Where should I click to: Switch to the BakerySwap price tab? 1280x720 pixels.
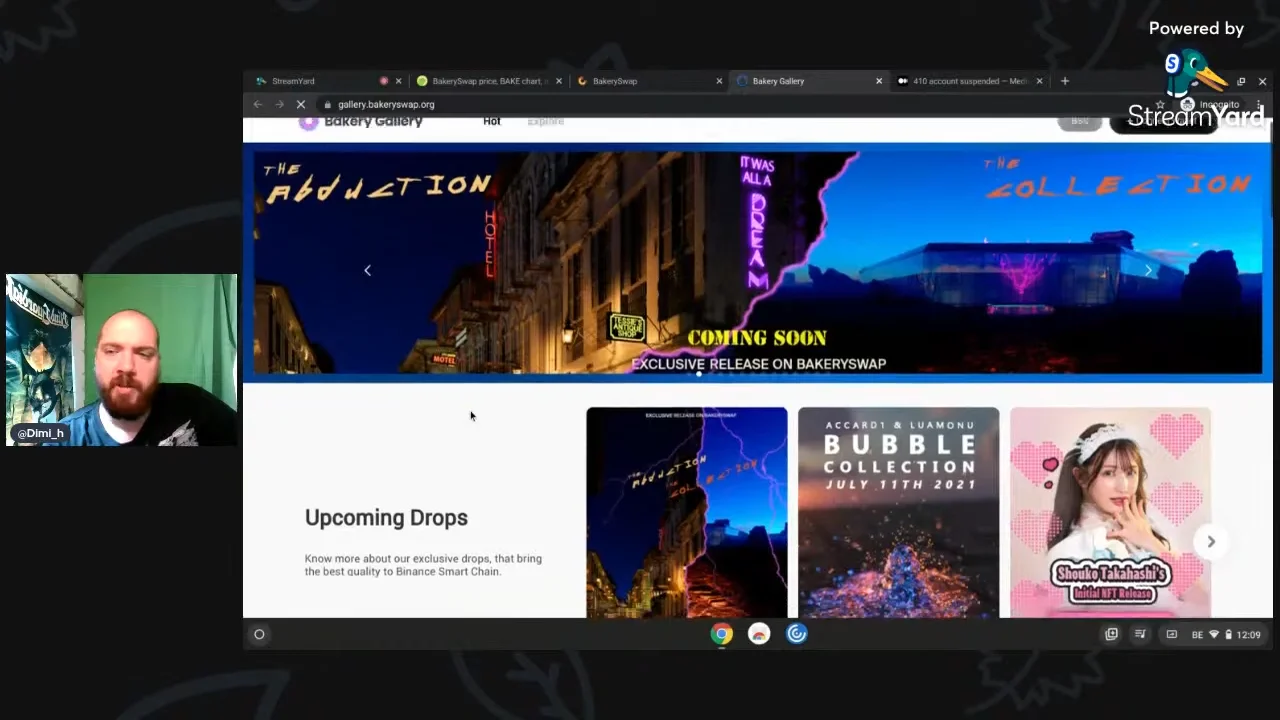coord(485,81)
